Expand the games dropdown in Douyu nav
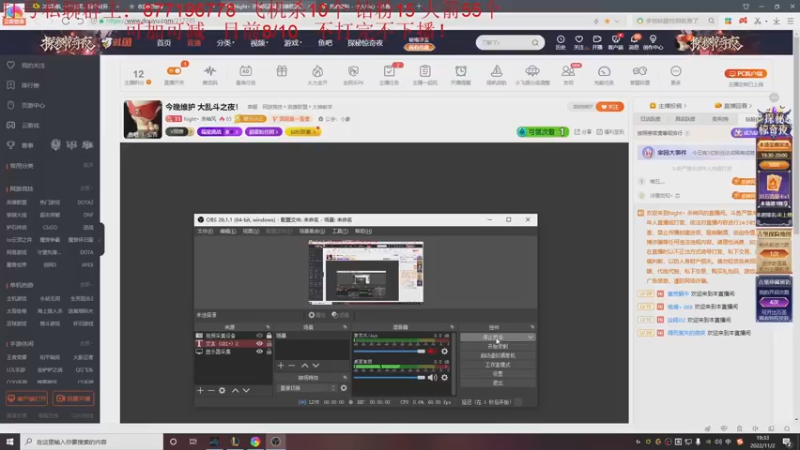 292,43
